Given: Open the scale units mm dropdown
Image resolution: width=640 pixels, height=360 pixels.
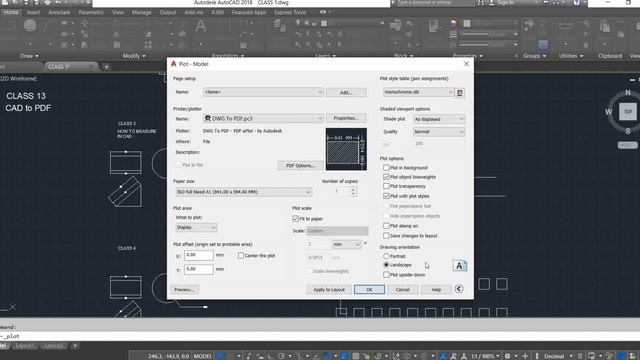Looking at the screenshot, I should [x=347, y=244].
